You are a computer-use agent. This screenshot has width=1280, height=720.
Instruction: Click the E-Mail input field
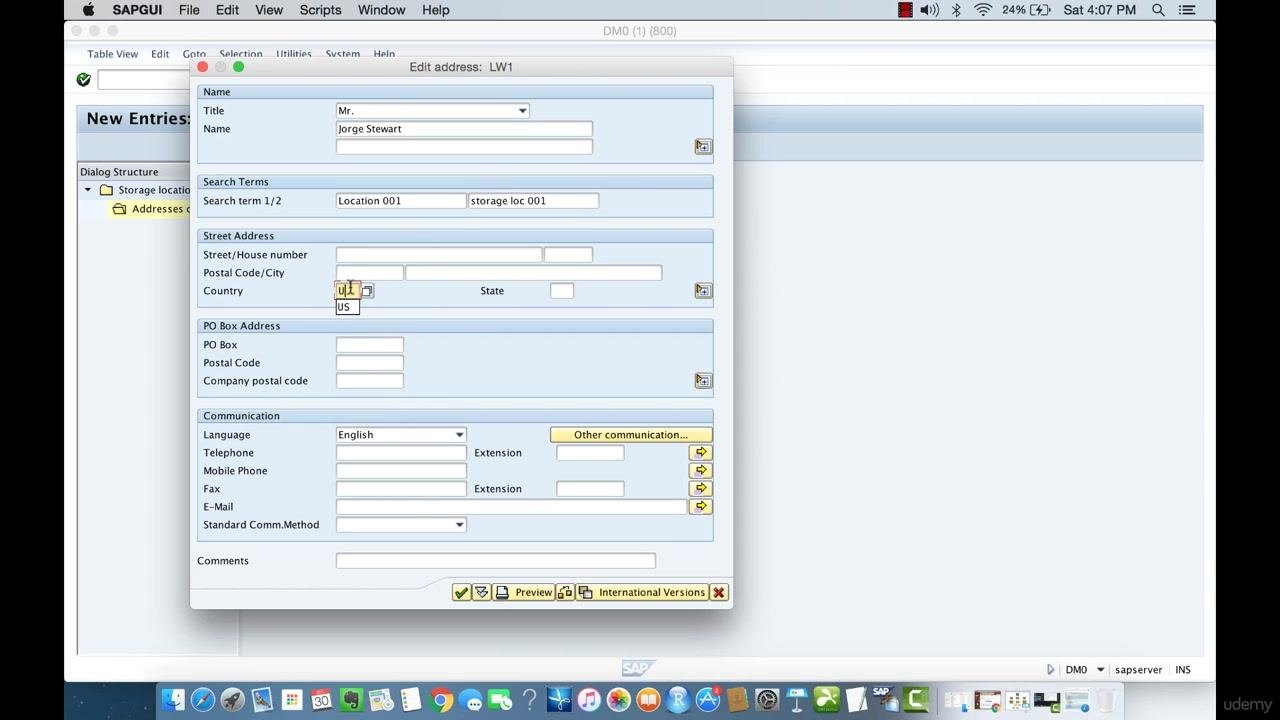(x=512, y=507)
